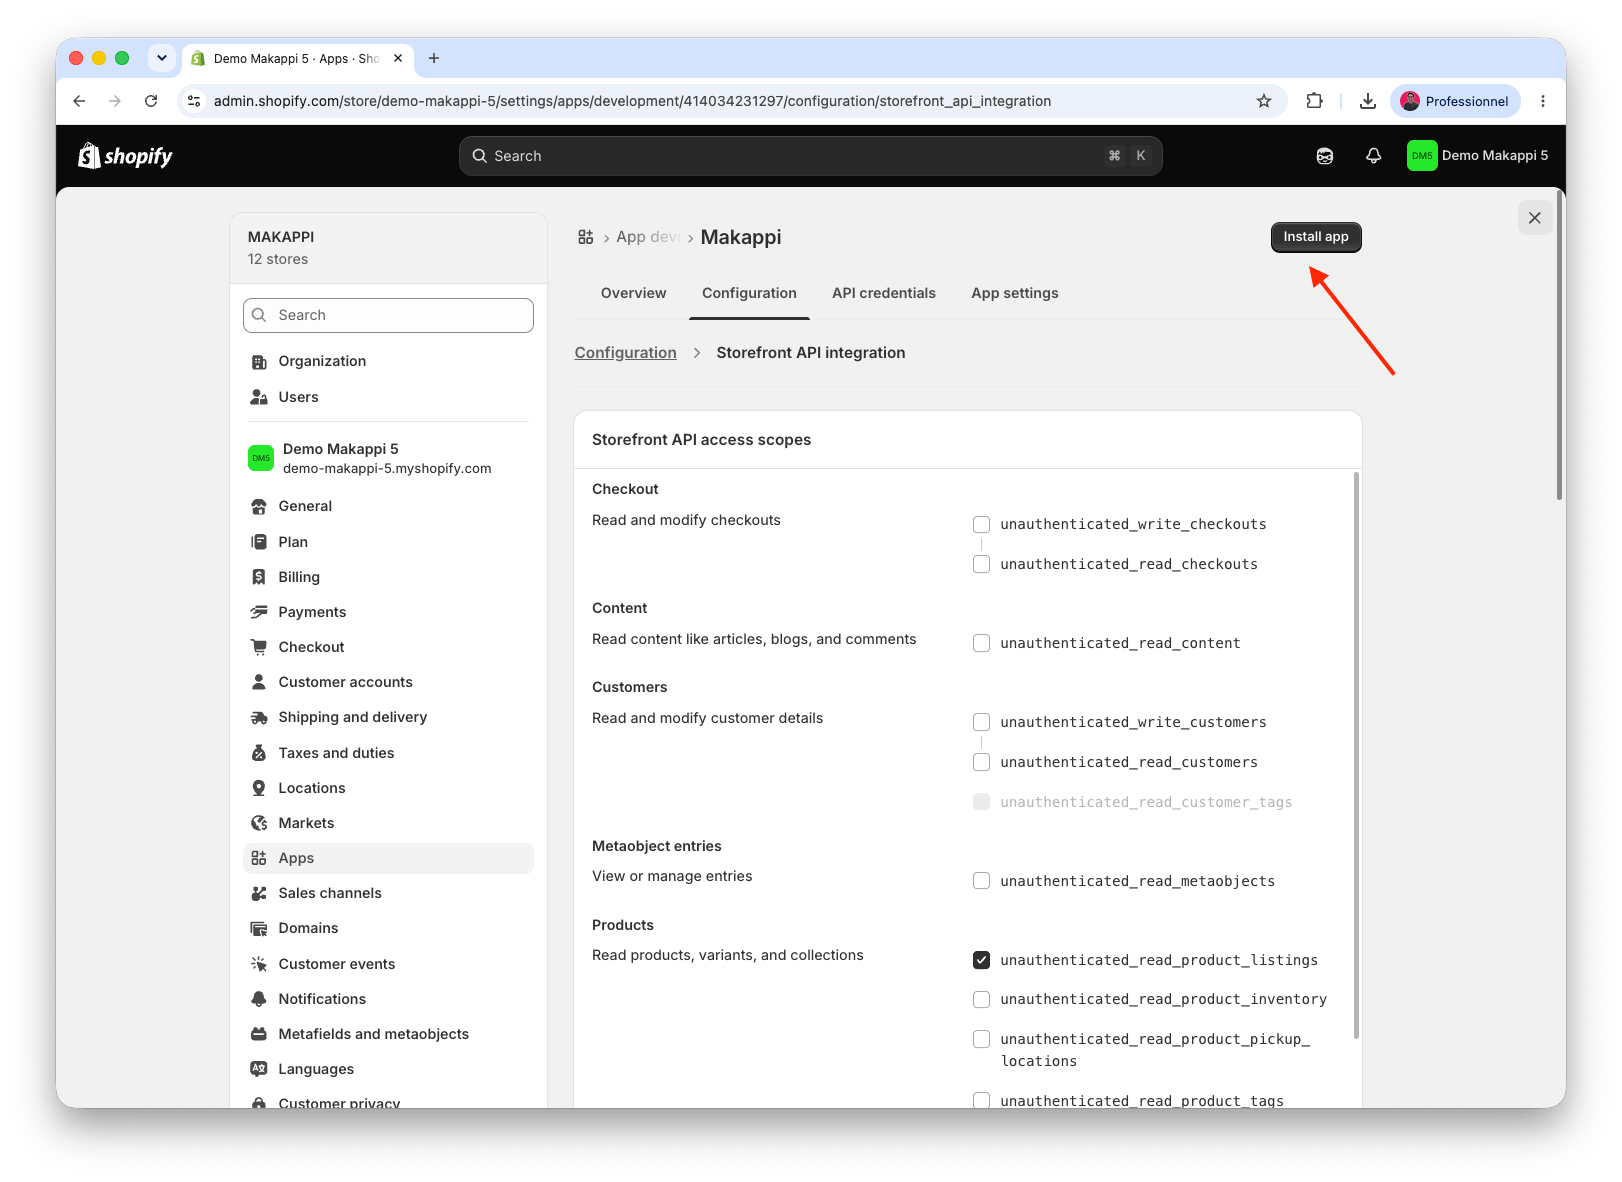Click the Languages icon

pyautogui.click(x=259, y=1069)
